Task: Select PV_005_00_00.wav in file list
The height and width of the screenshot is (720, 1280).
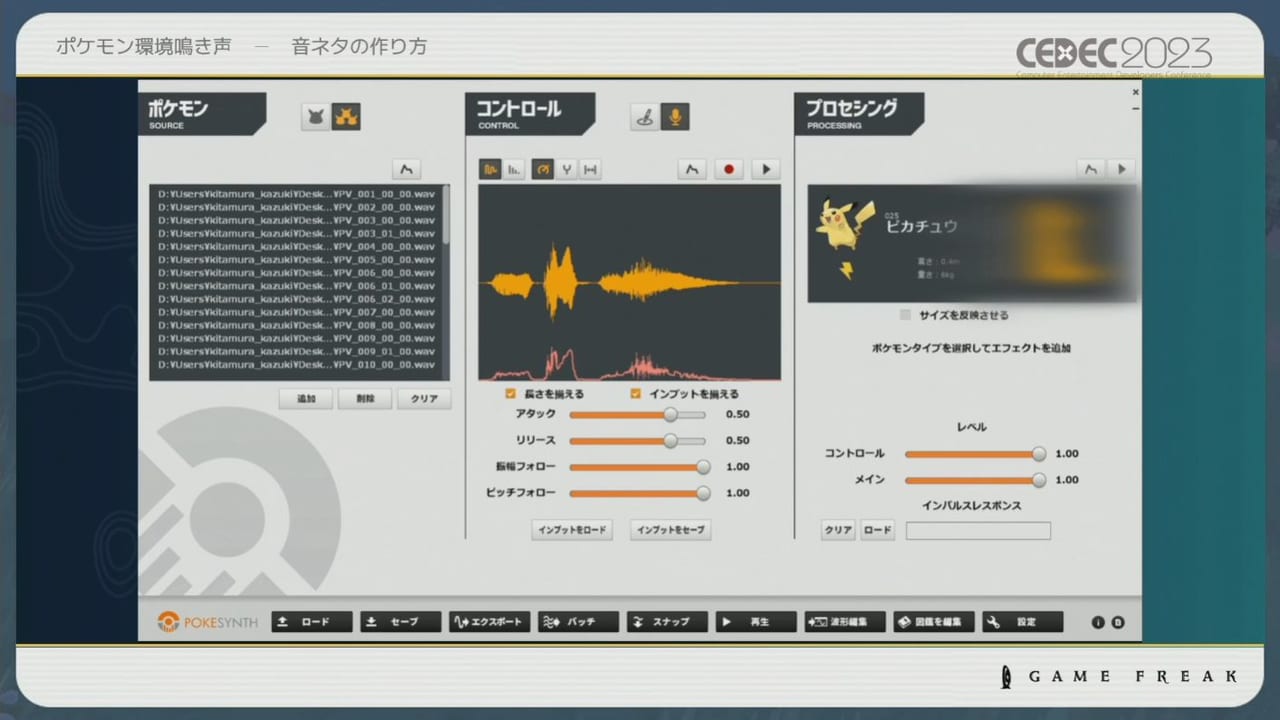Action: (x=296, y=259)
